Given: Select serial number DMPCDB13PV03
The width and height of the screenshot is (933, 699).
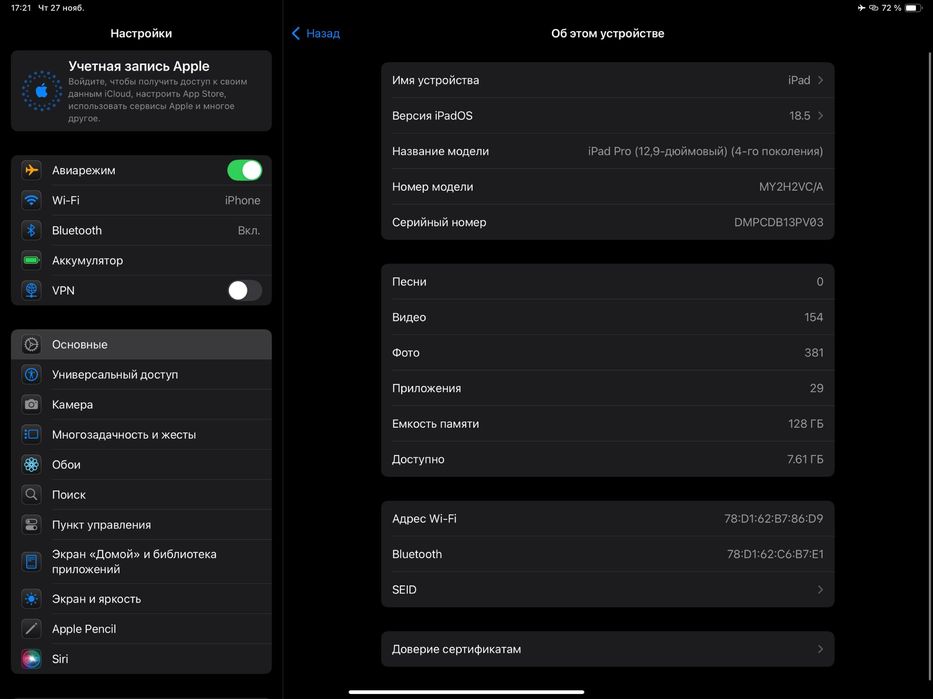Looking at the screenshot, I should click(778, 222).
